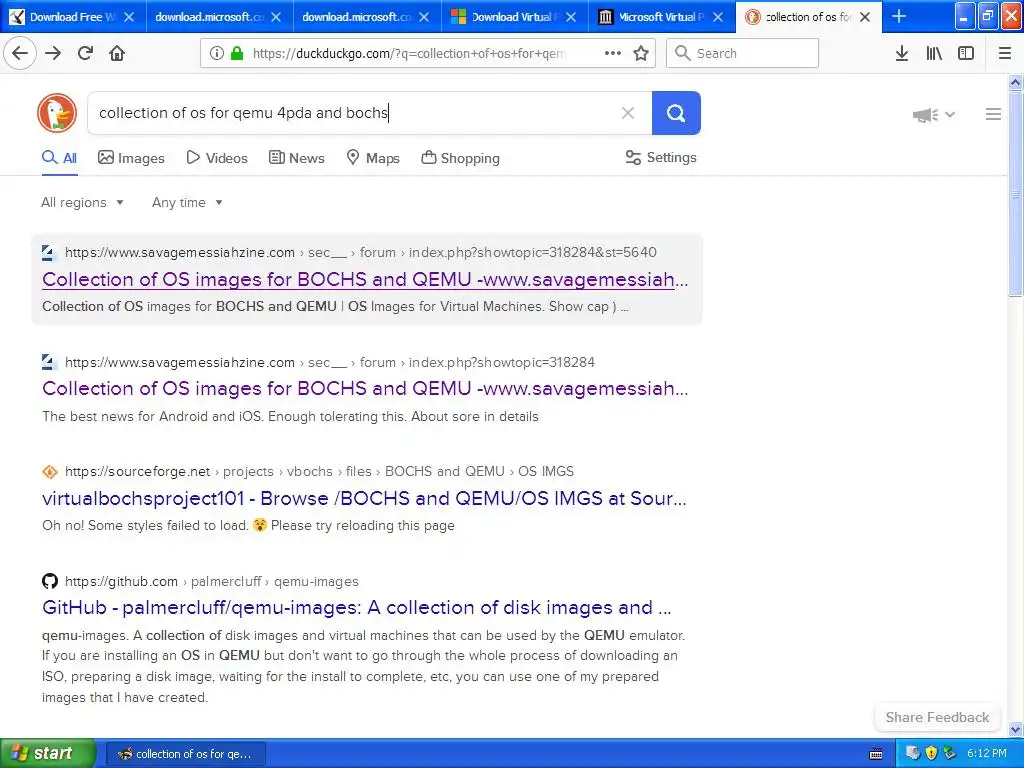Viewport: 1024px width, 768px height.
Task: Click the megaphone announcements icon
Action: click(925, 115)
